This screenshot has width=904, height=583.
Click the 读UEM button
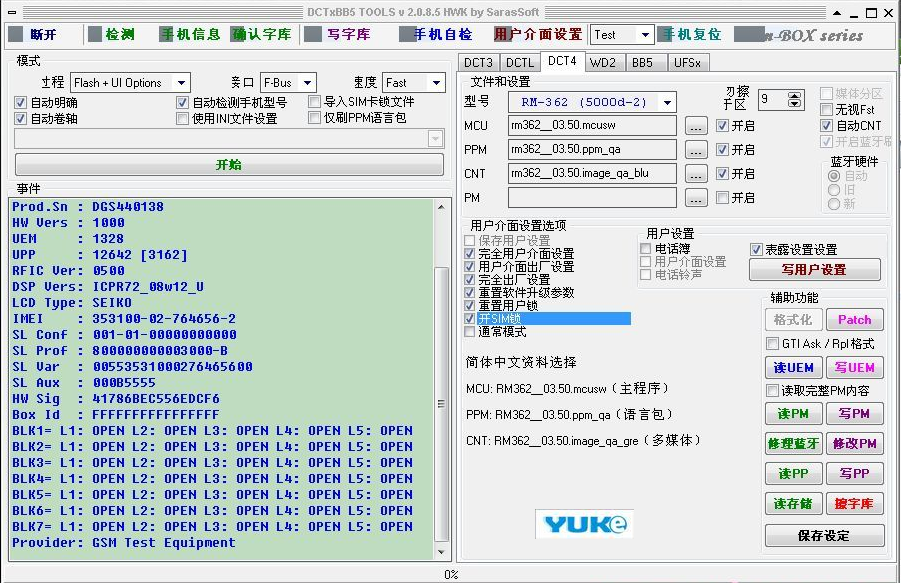[x=793, y=367]
